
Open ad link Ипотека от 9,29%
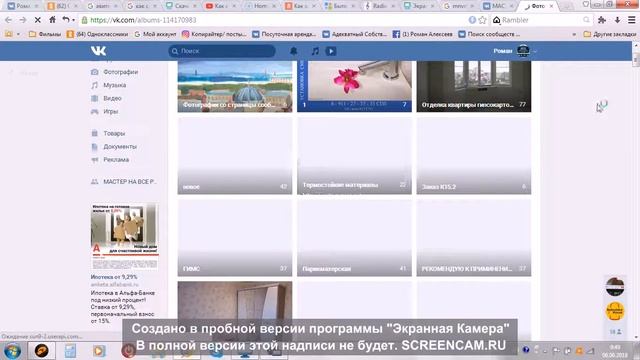pyautogui.click(x=114, y=277)
